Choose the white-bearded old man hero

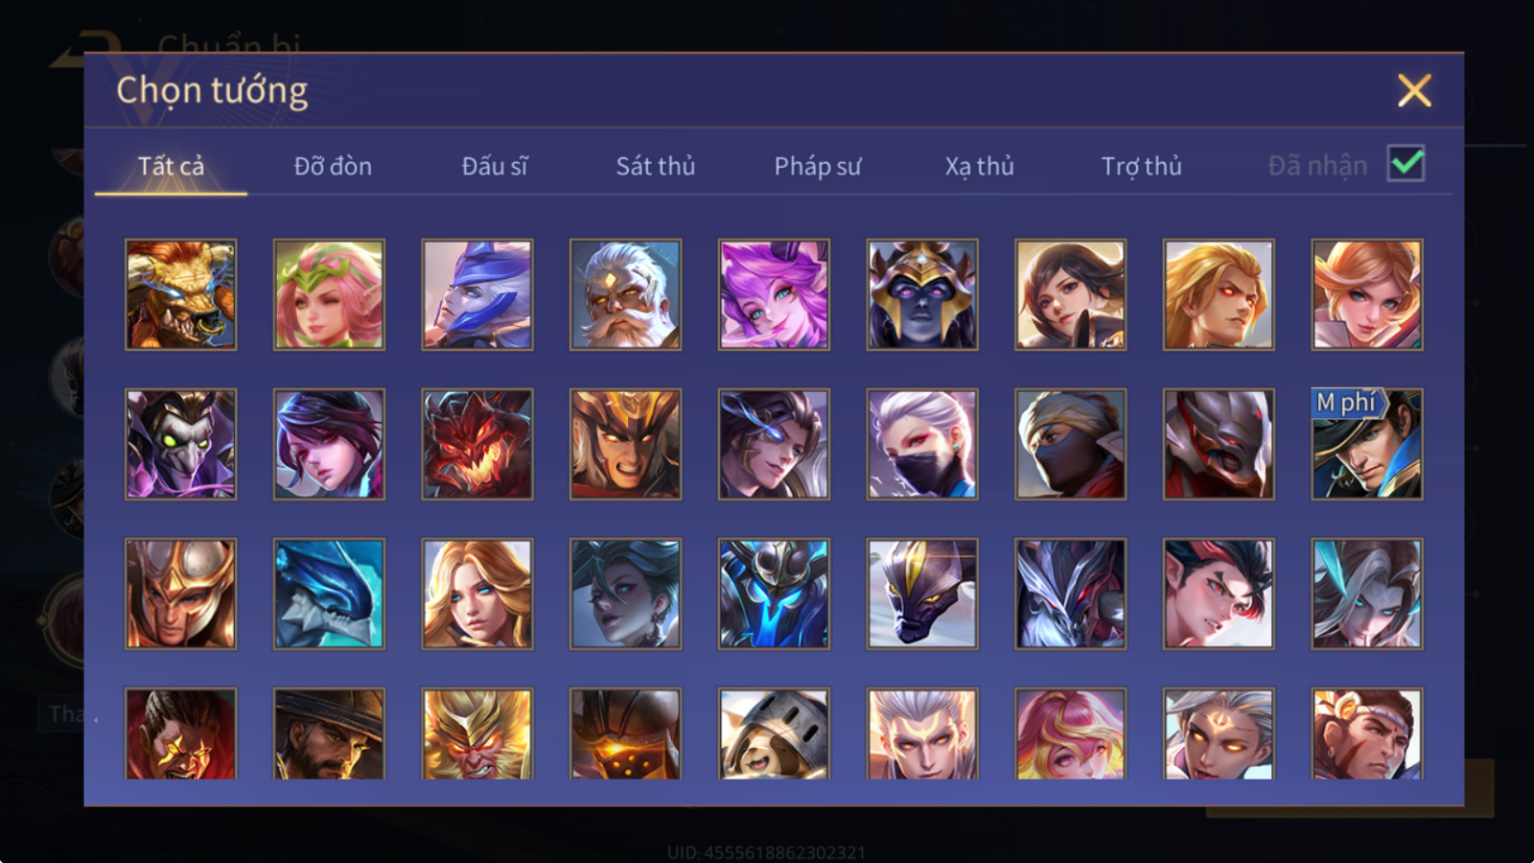[625, 294]
